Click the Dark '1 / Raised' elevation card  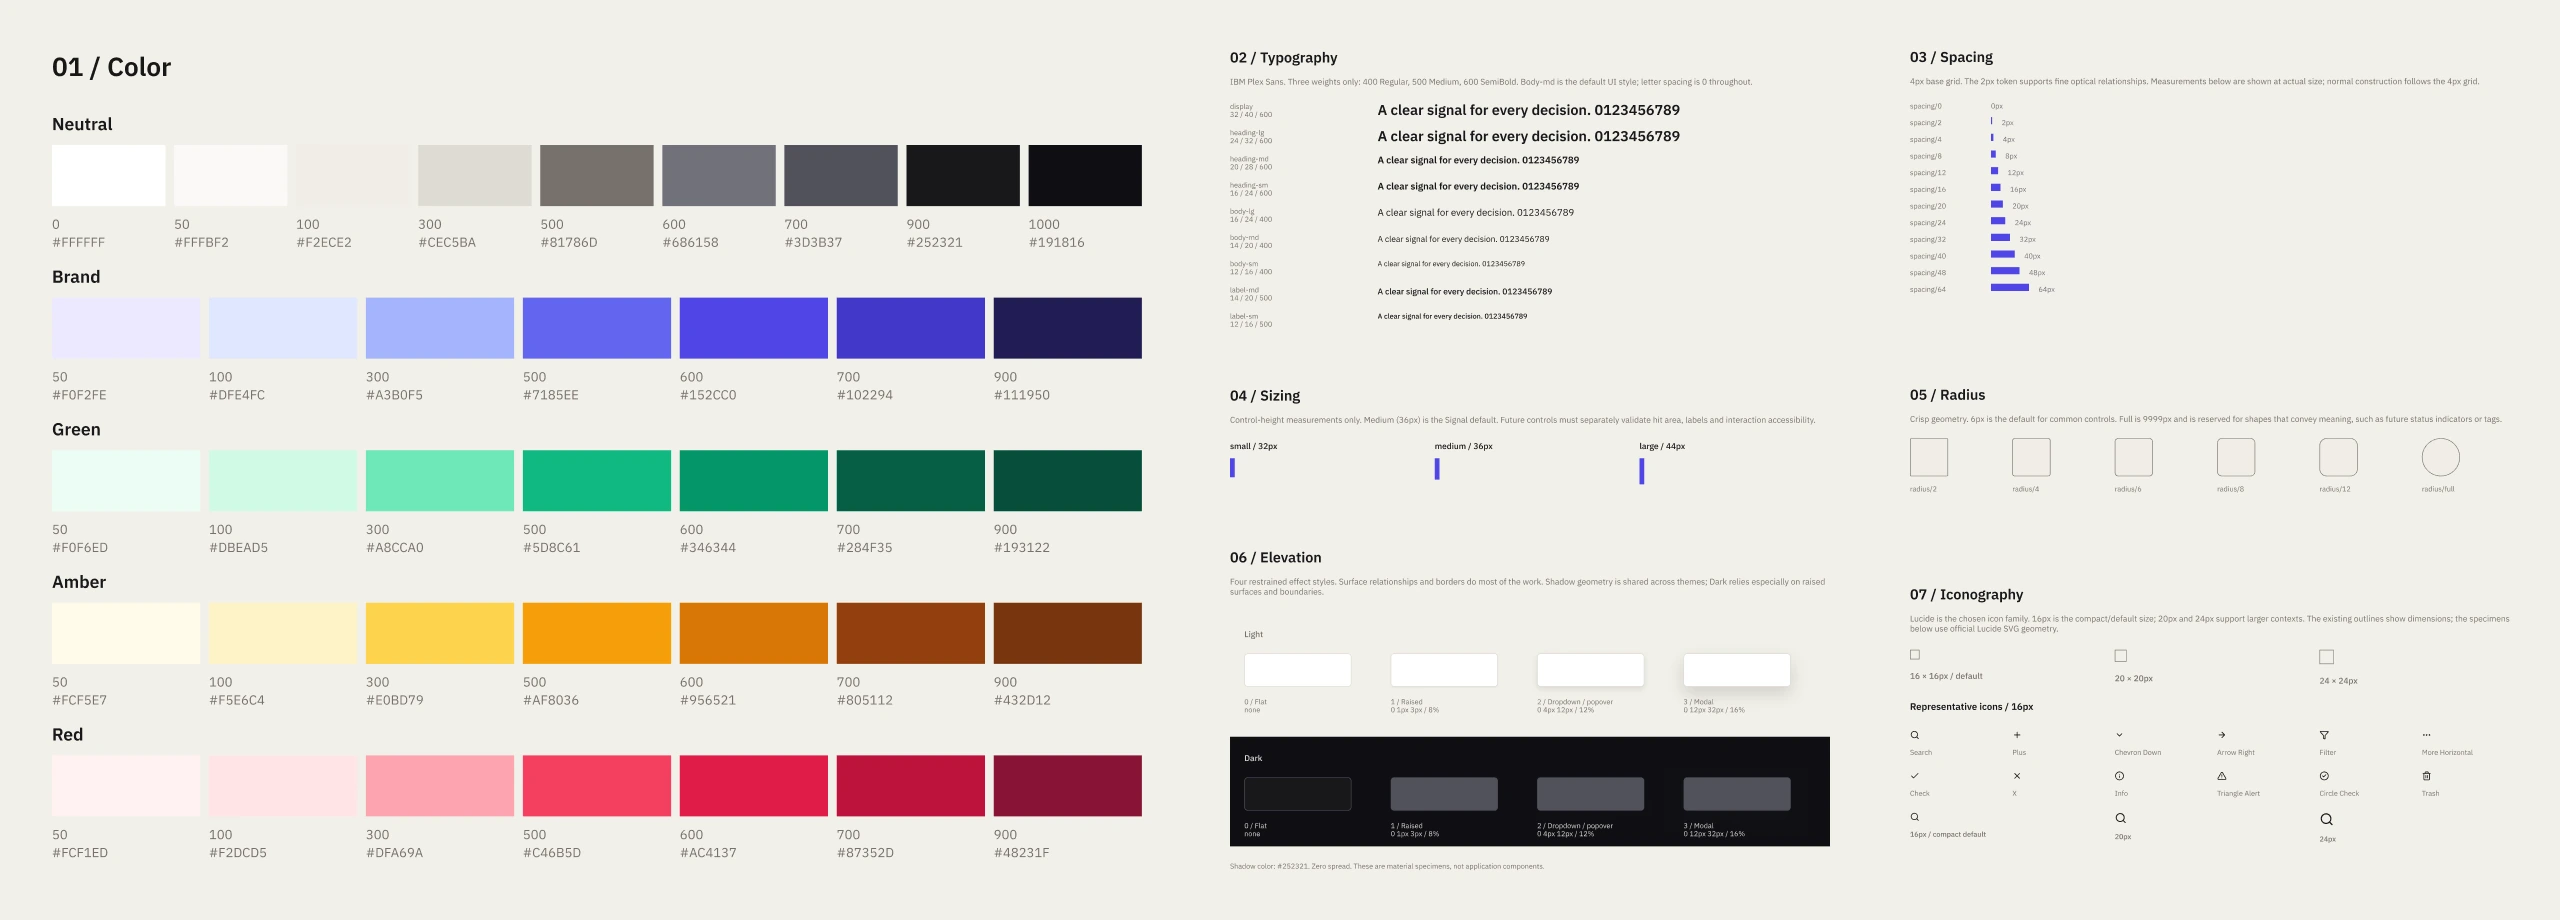[1444, 794]
